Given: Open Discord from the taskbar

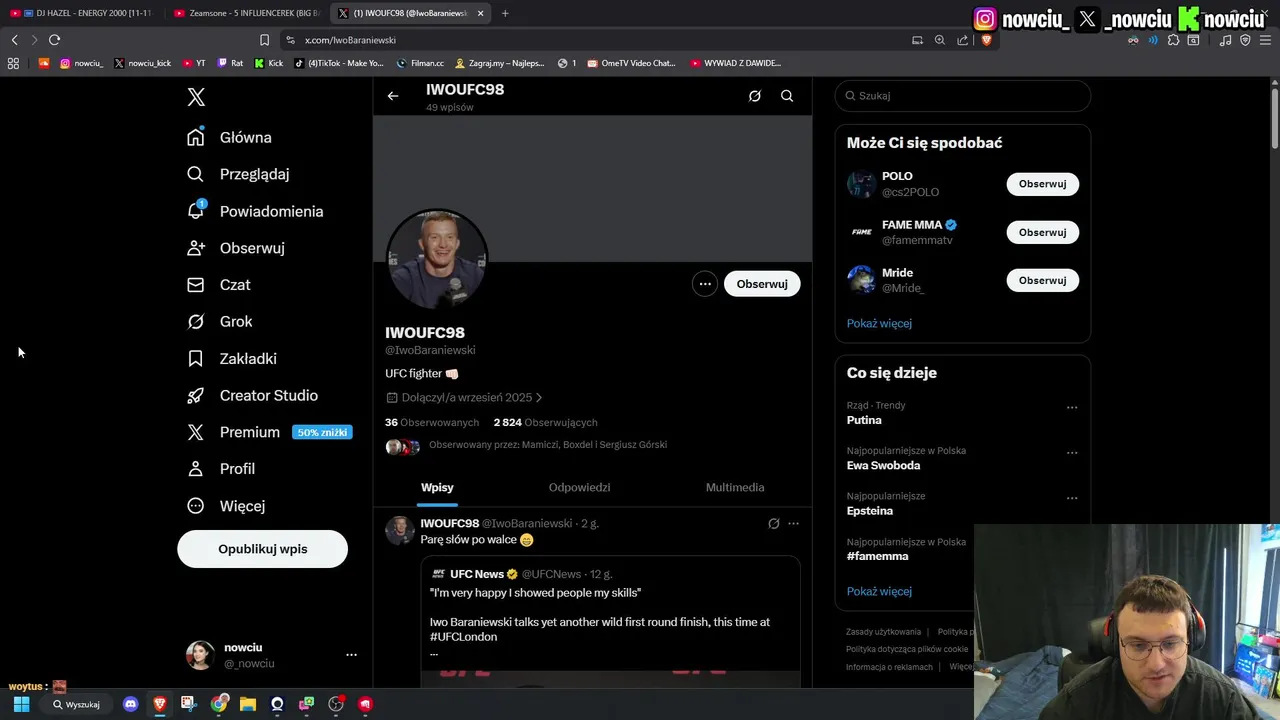Looking at the screenshot, I should pos(130,704).
